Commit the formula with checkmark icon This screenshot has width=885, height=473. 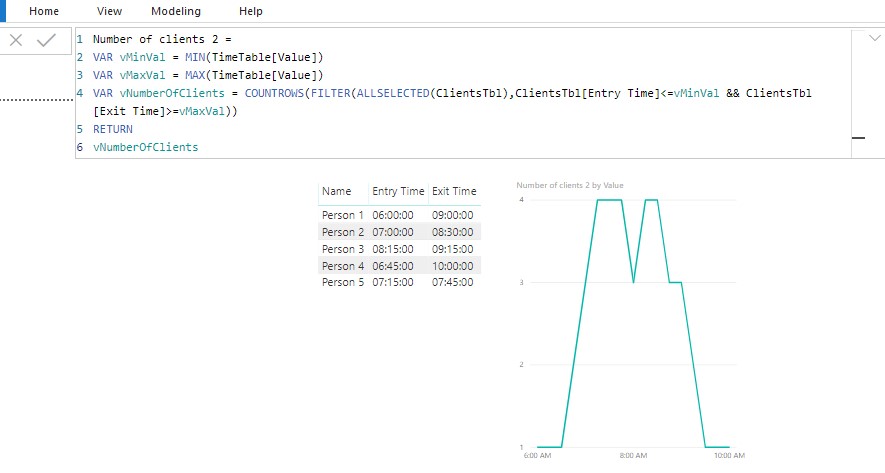(46, 40)
